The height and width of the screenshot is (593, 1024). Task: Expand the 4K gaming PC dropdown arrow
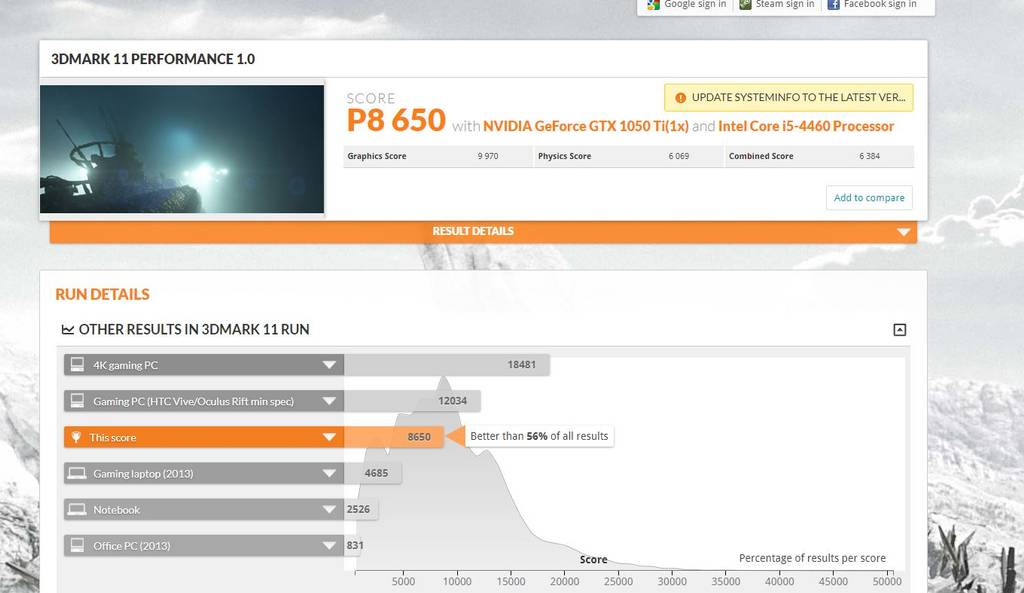(329, 365)
